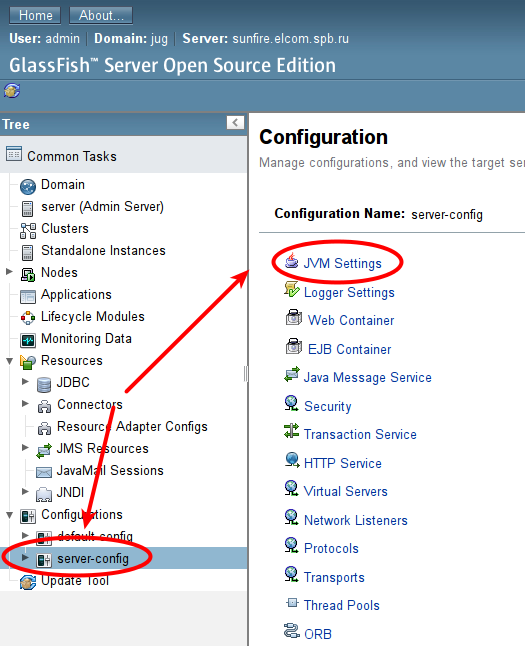
Task: Open the Java Message Service link
Action: click(368, 377)
